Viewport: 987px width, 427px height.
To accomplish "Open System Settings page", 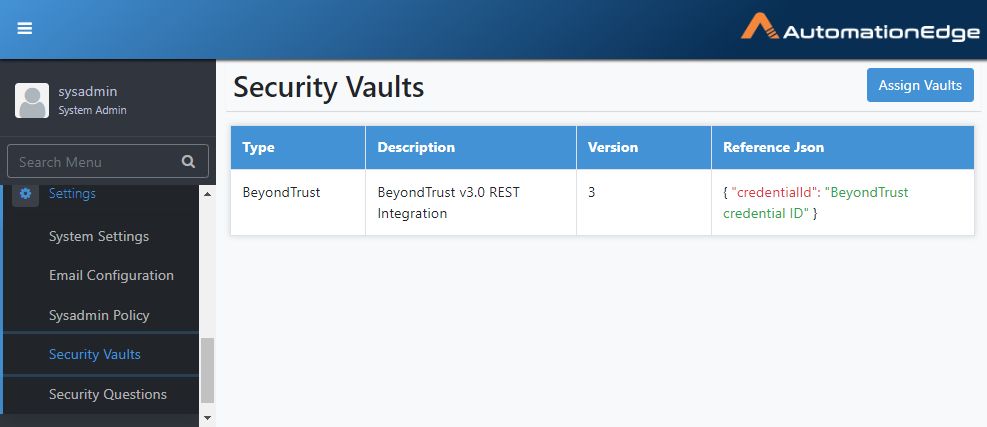I will coord(99,236).
